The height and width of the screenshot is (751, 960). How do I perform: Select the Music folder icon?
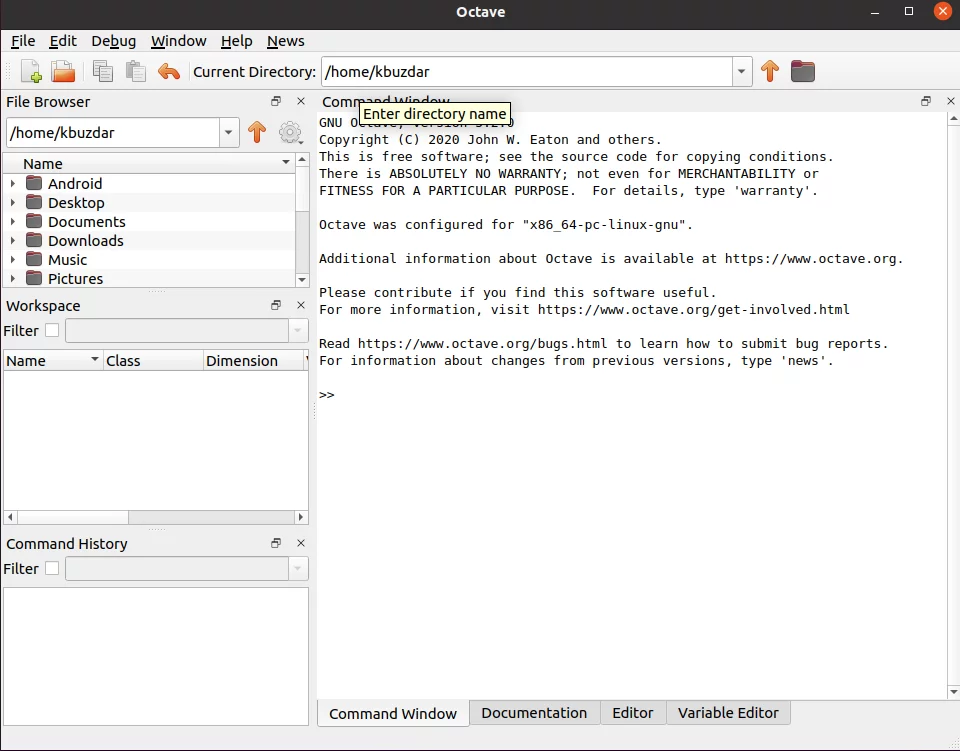pyautogui.click(x=34, y=259)
